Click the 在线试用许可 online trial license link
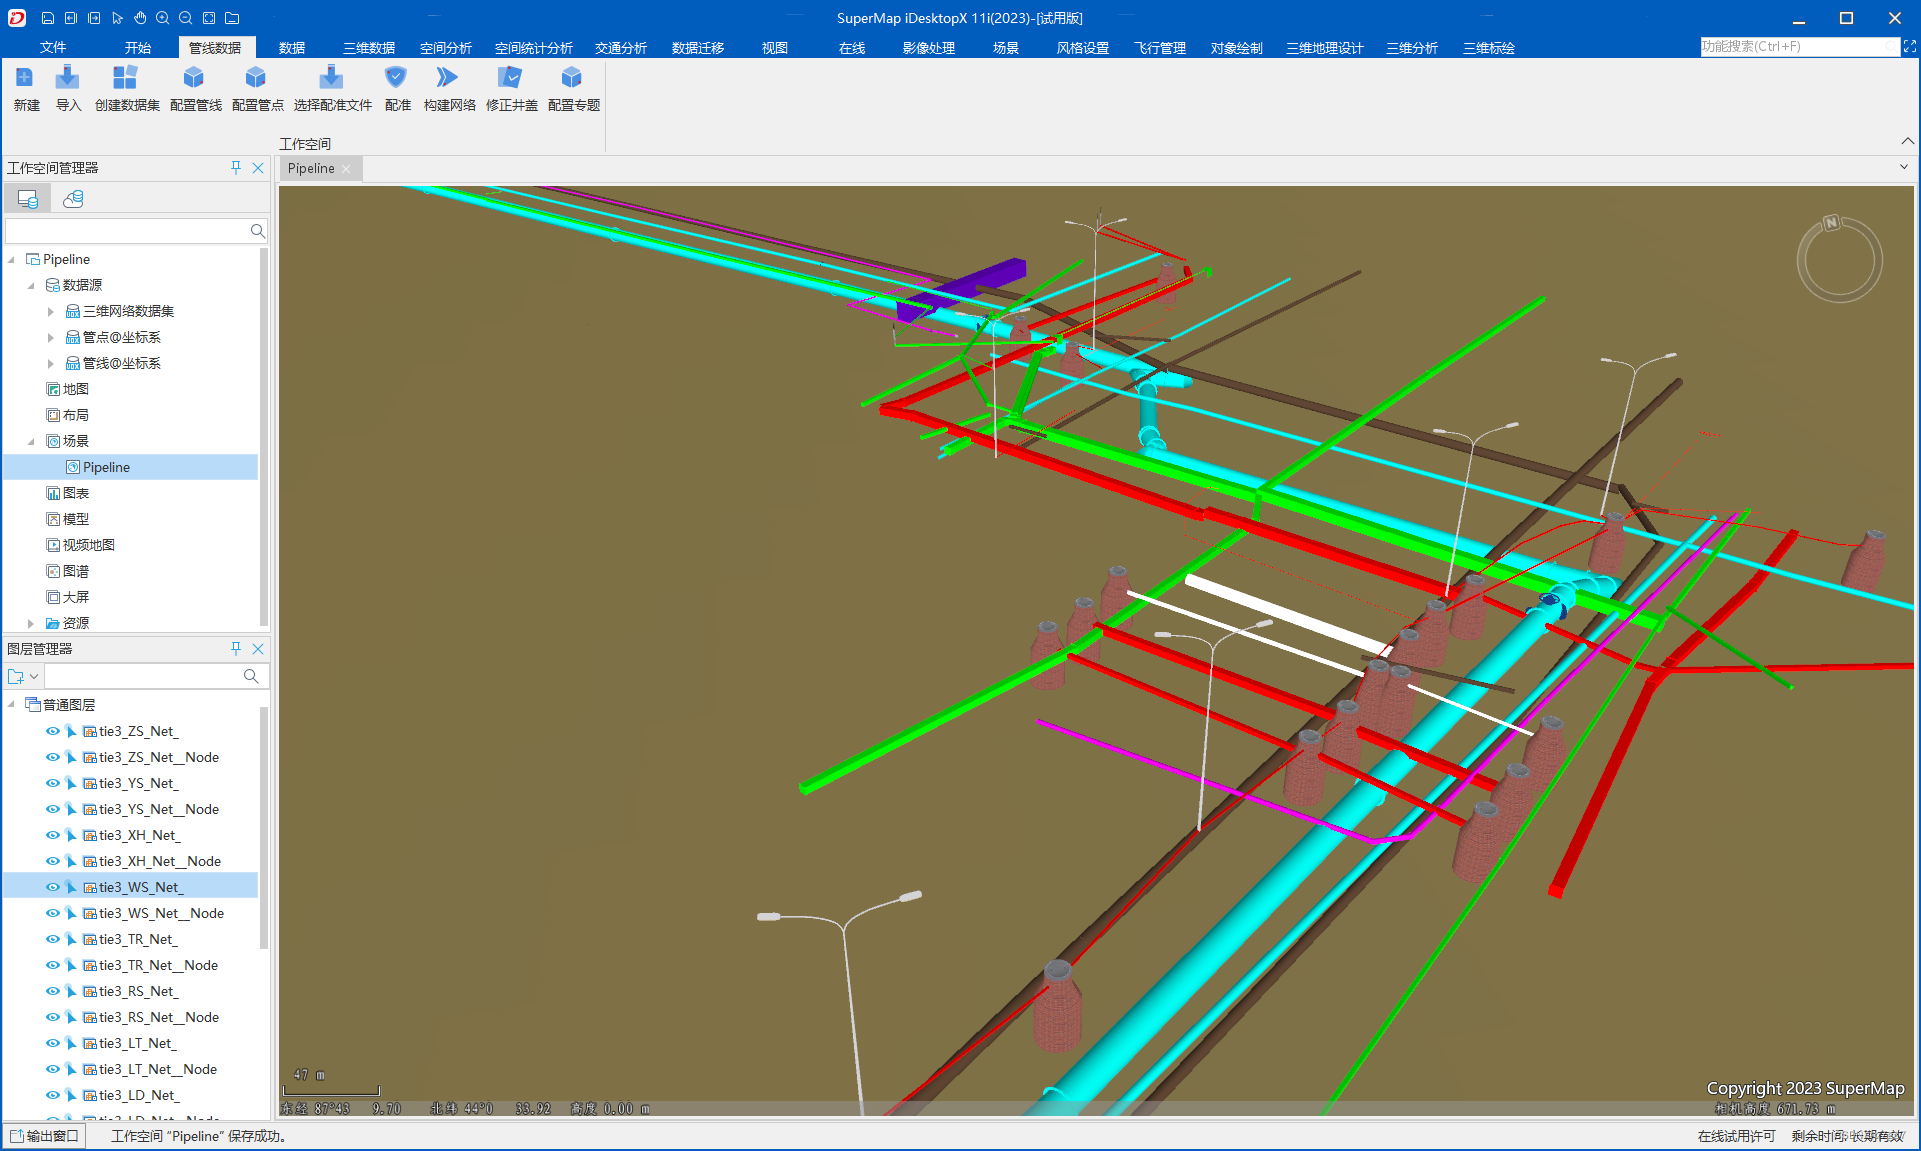Screen dimensions: 1921x1151 [x=1736, y=1136]
